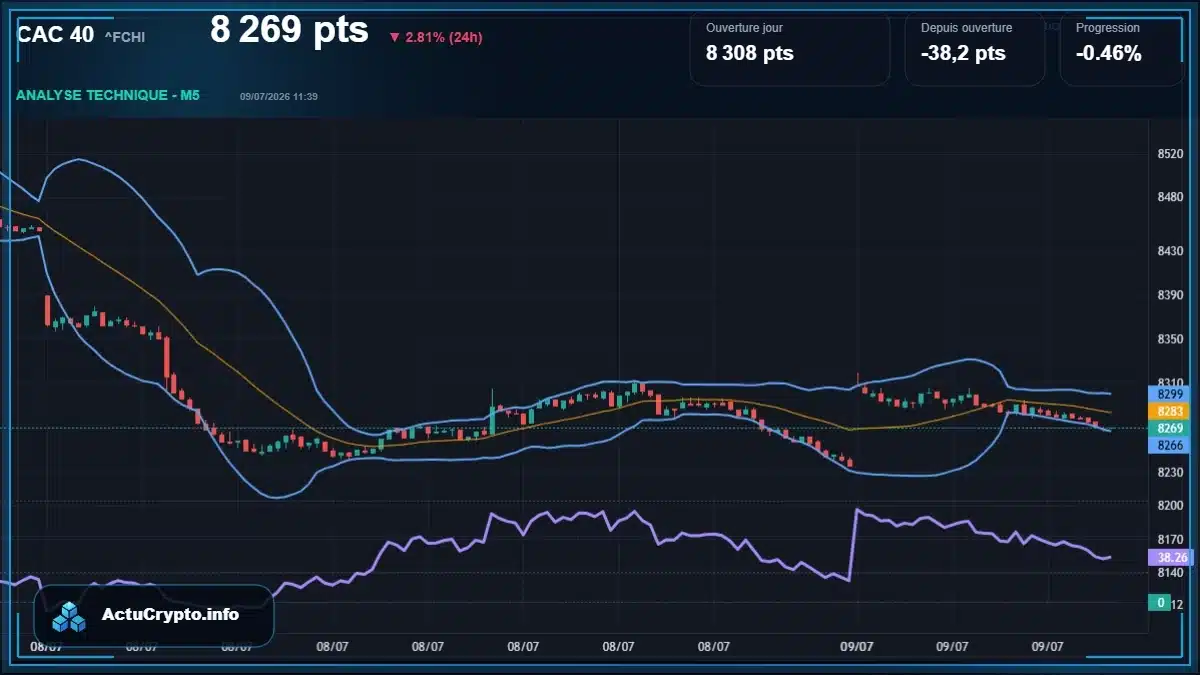
Task: Click the 8 269 pts current price
Action: pyautogui.click(x=289, y=30)
